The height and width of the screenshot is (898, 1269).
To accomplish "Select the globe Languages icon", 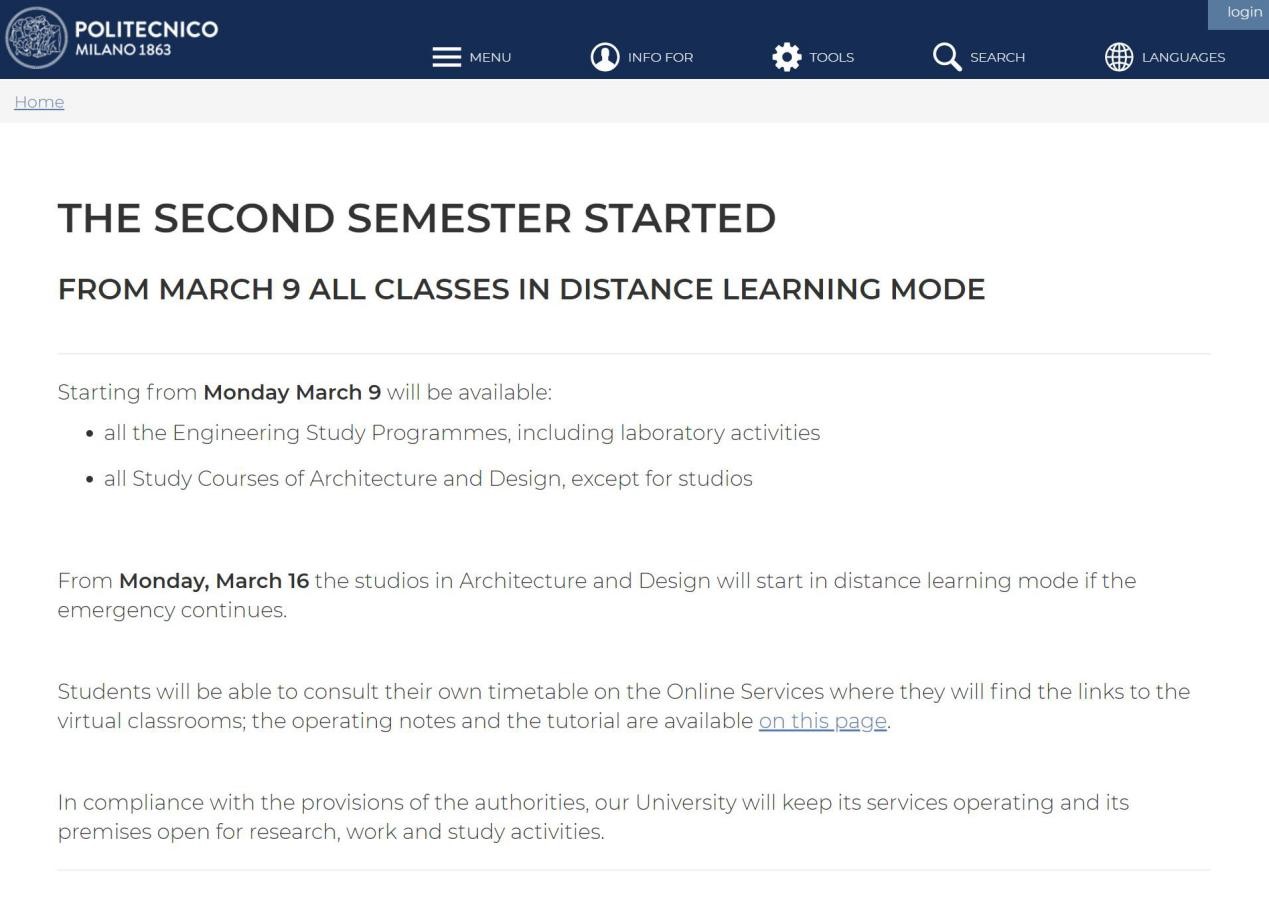I will [x=1119, y=57].
